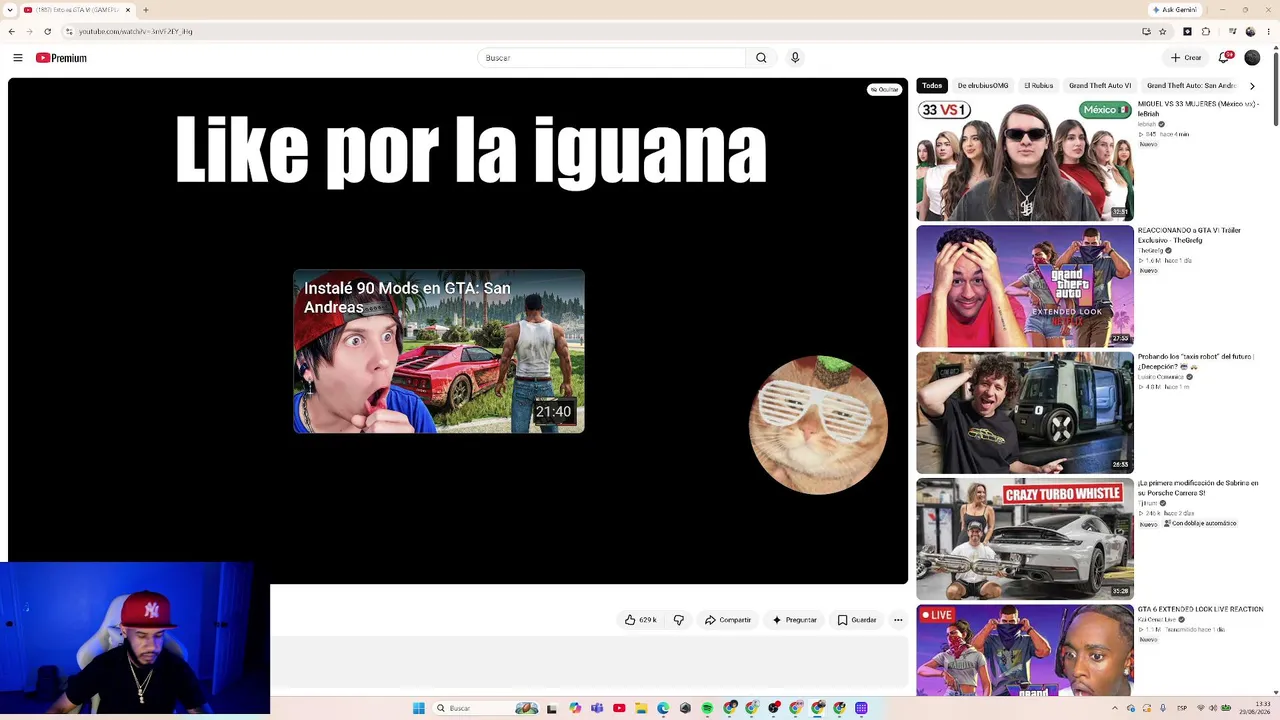Image resolution: width=1280 pixels, height=720 pixels.
Task: Focus the YouTube 'Buscar' search field
Action: pyautogui.click(x=612, y=58)
